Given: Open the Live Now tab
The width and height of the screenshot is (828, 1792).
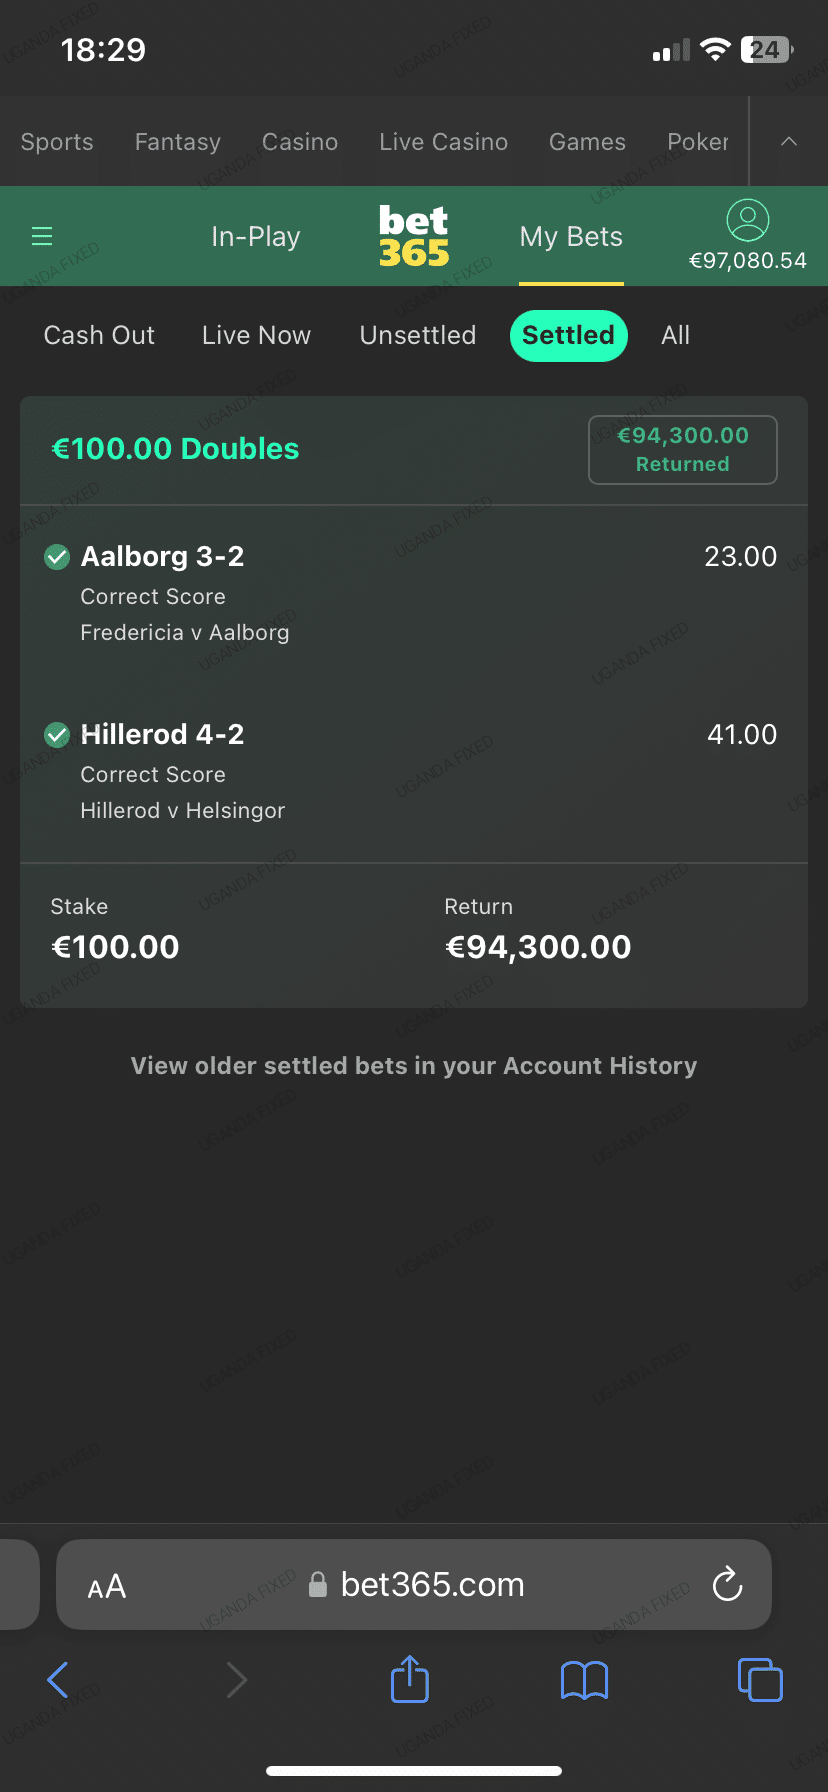Looking at the screenshot, I should pyautogui.click(x=256, y=335).
